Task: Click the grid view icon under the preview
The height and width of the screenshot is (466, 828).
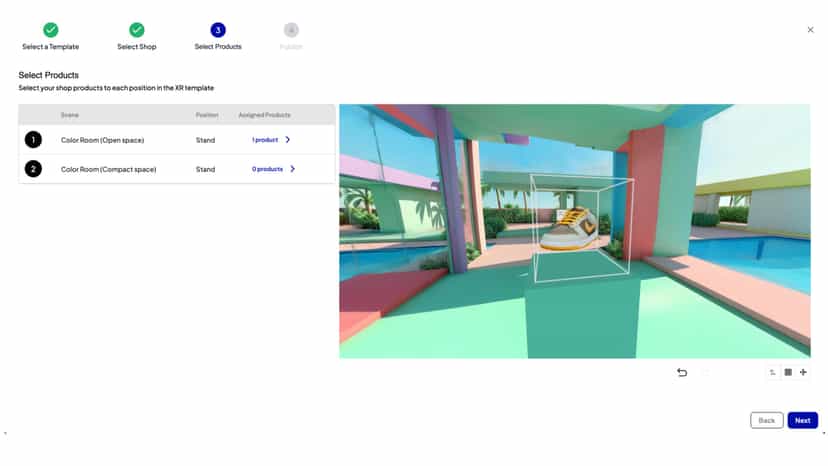Action: point(788,372)
